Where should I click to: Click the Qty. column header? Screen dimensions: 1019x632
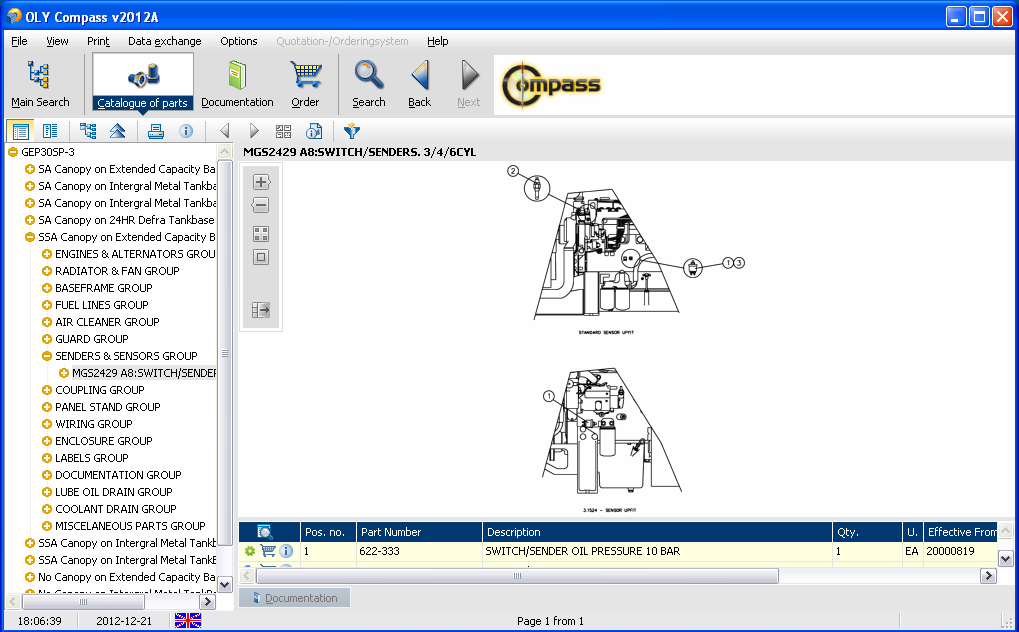click(867, 533)
